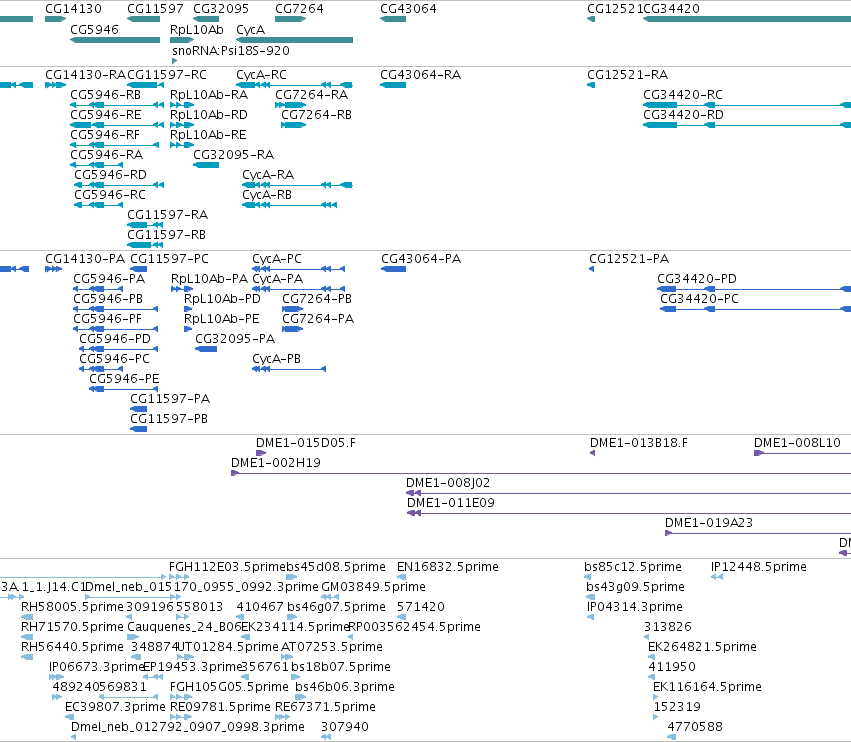Select EST bs85c12.5prime
The height and width of the screenshot is (742, 851).
pos(633,567)
